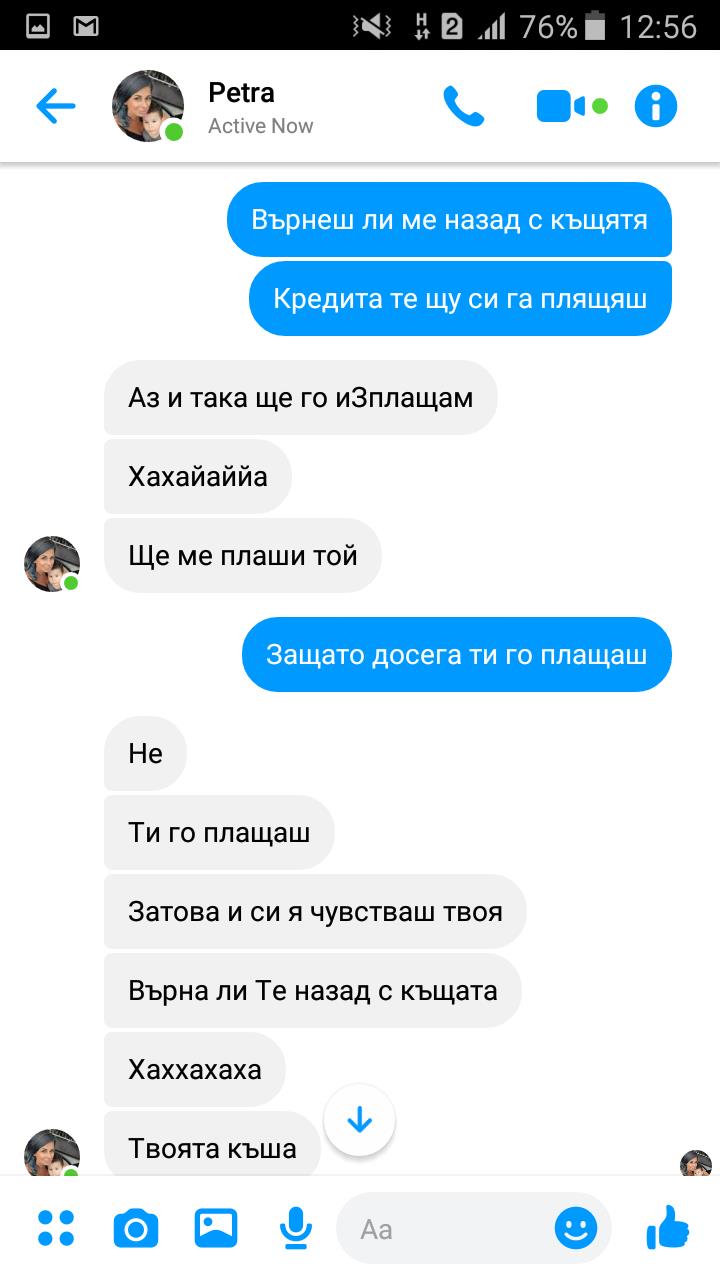Tap the Gmail notification icon in status bar
This screenshot has width=720, height=1280.
point(86,27)
